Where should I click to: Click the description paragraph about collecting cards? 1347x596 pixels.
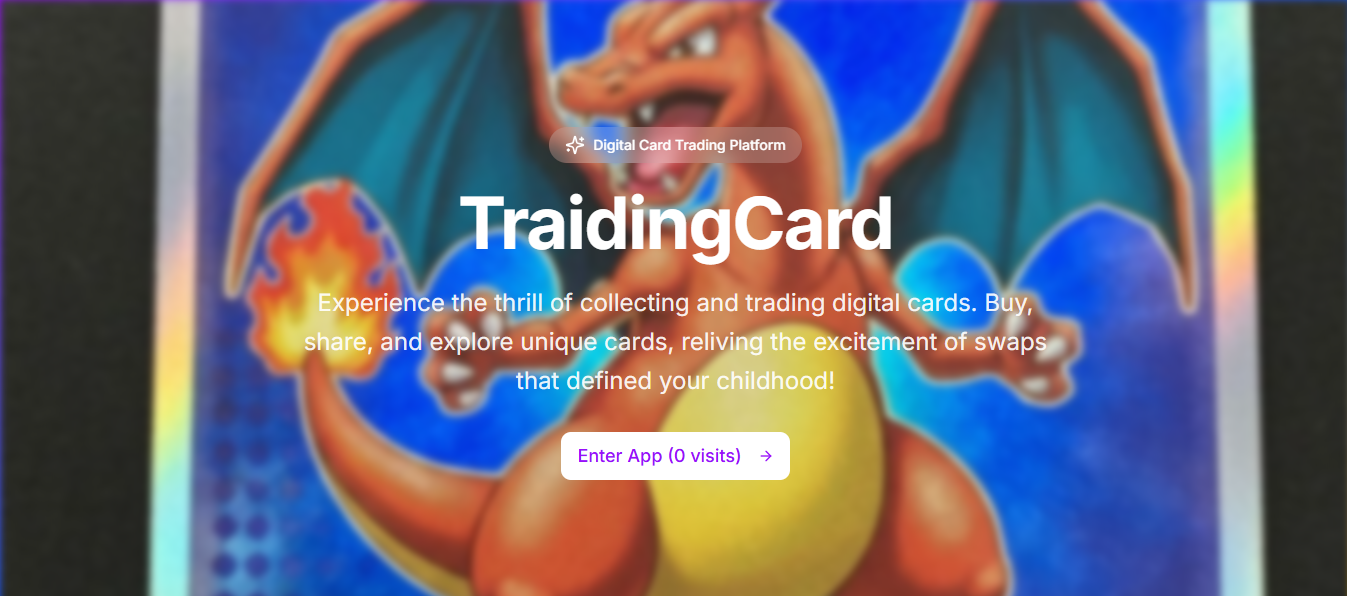coord(675,342)
